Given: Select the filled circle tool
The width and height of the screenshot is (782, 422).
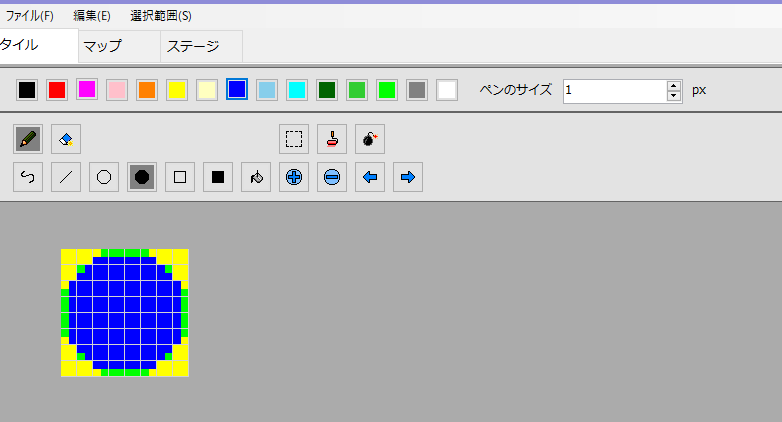Looking at the screenshot, I should [x=142, y=177].
